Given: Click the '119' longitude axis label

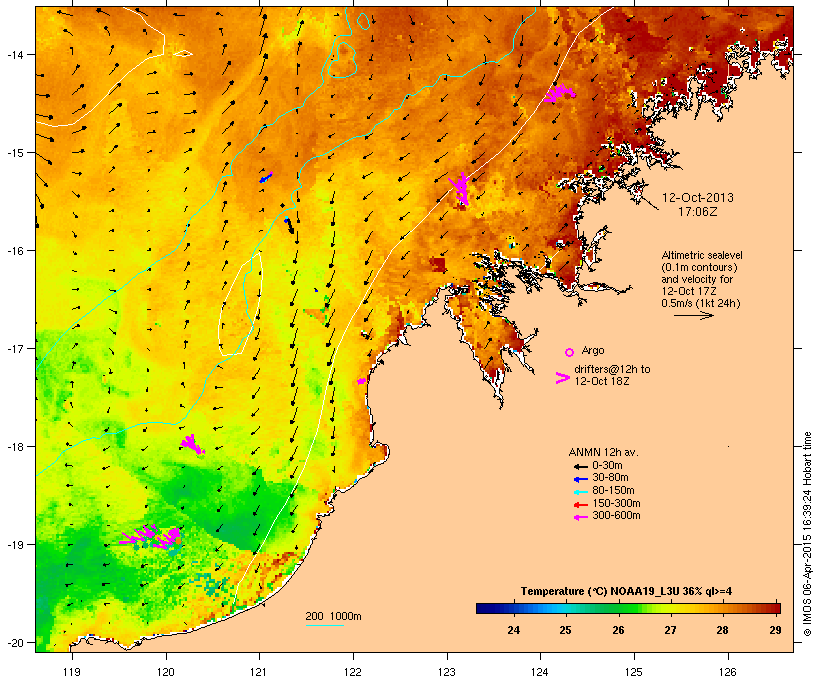Looking at the screenshot, I should [72, 672].
